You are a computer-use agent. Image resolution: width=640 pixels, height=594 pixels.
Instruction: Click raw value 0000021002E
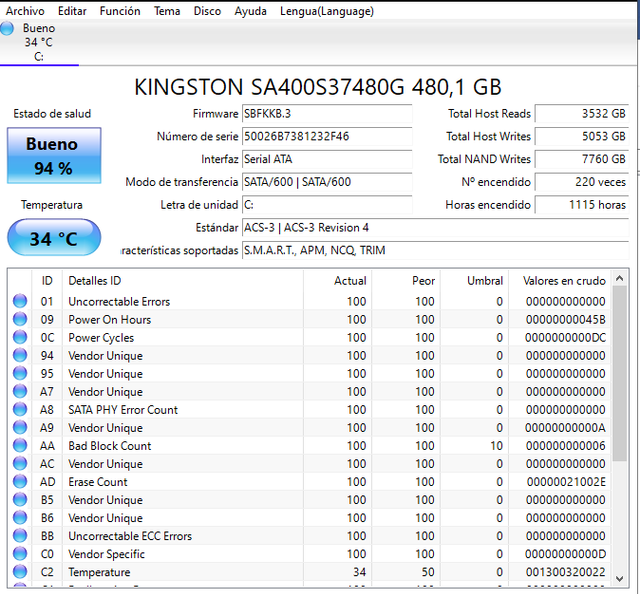click(x=566, y=482)
